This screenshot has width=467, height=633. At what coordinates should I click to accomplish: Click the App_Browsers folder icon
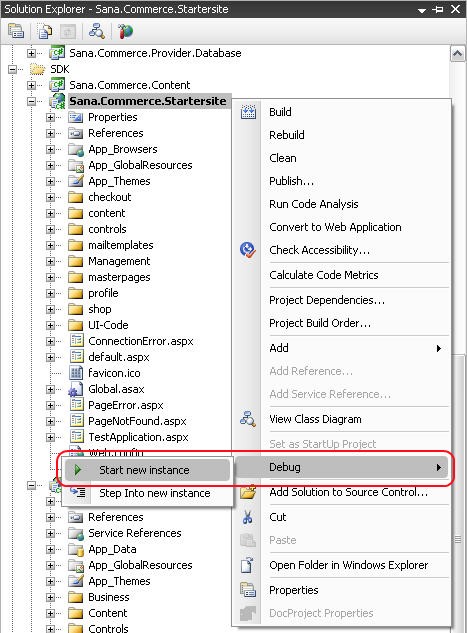(x=76, y=149)
